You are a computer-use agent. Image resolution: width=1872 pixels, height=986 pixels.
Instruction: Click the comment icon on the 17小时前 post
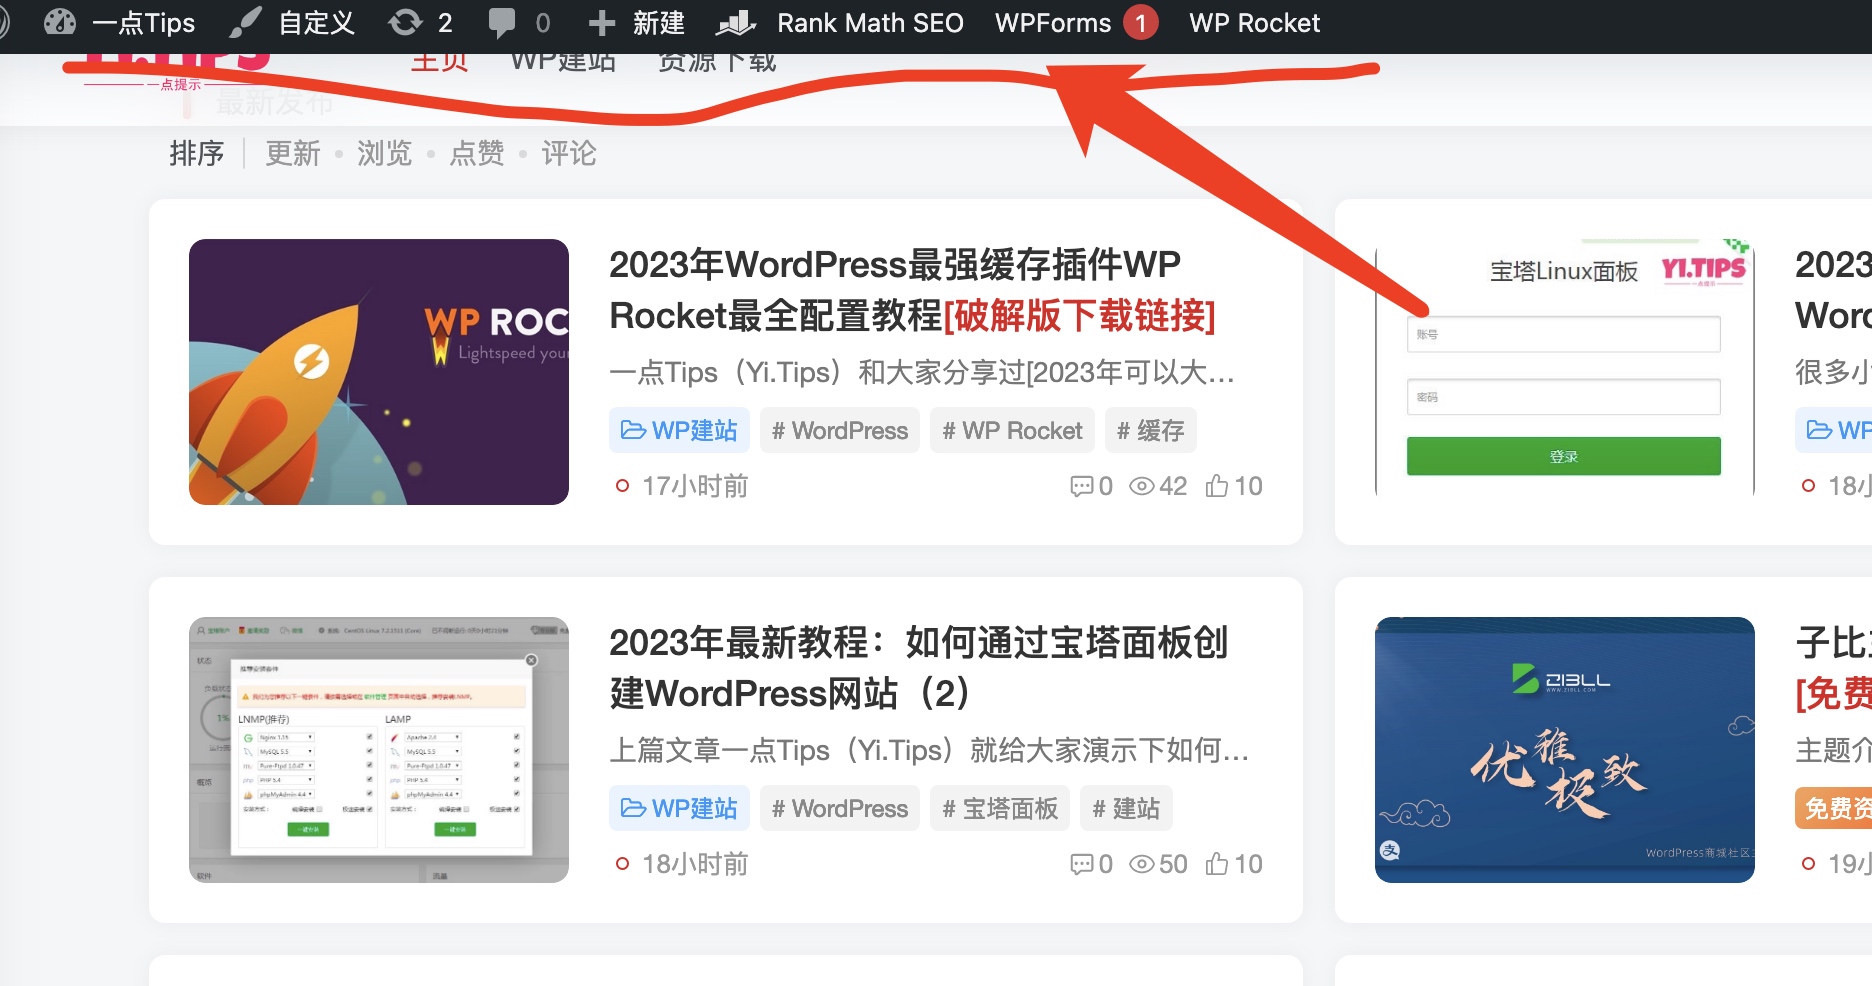[1081, 487]
